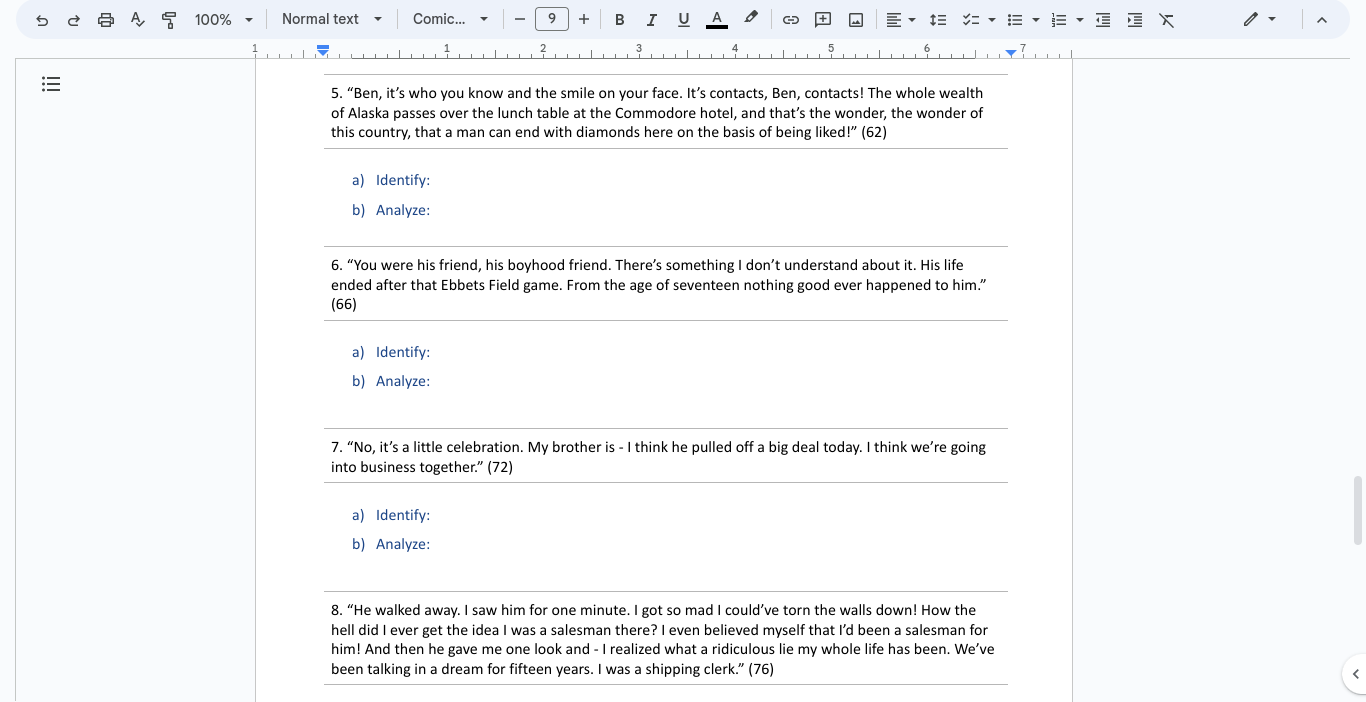Click page reference "(66)" in quote 6

point(344,304)
